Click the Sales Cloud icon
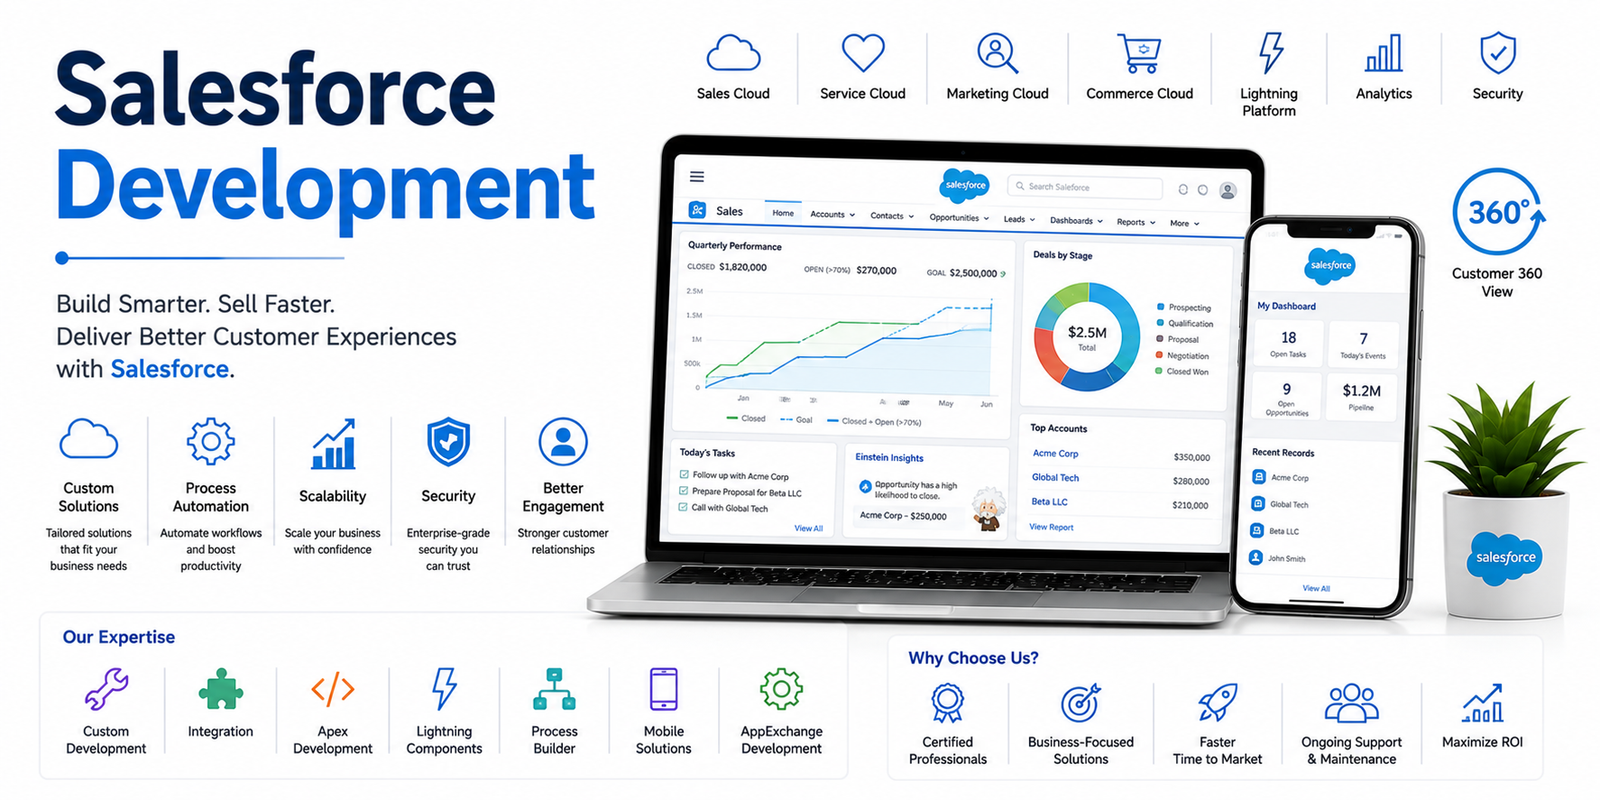The image size is (1600, 800). 733,53
